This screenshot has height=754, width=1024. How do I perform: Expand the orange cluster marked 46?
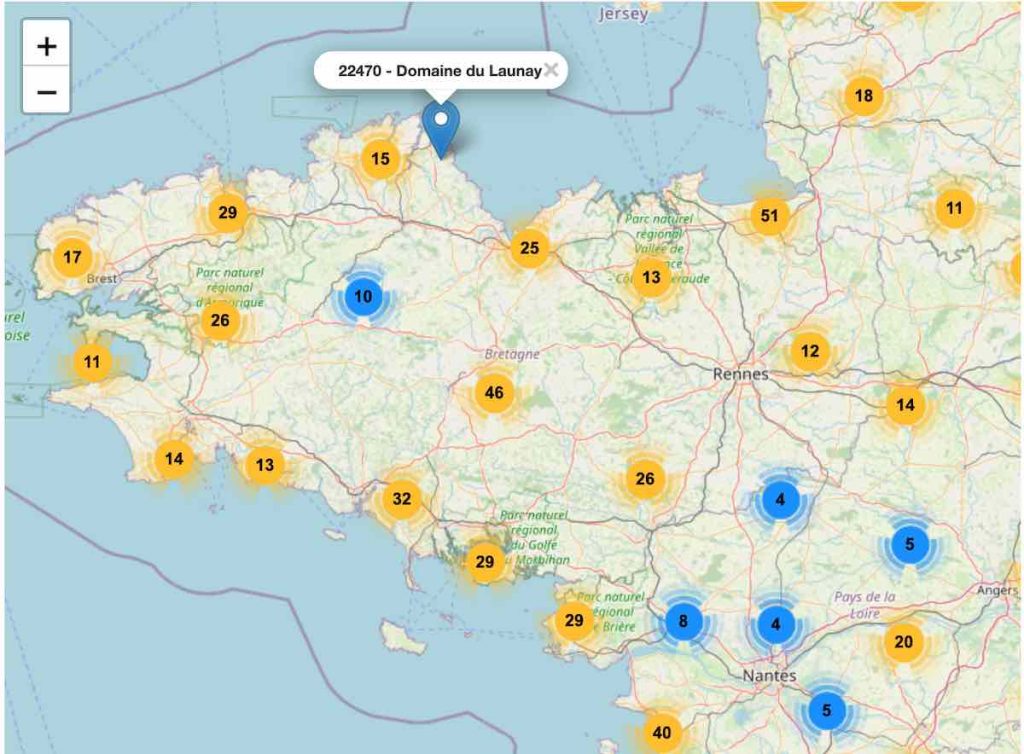pos(494,393)
